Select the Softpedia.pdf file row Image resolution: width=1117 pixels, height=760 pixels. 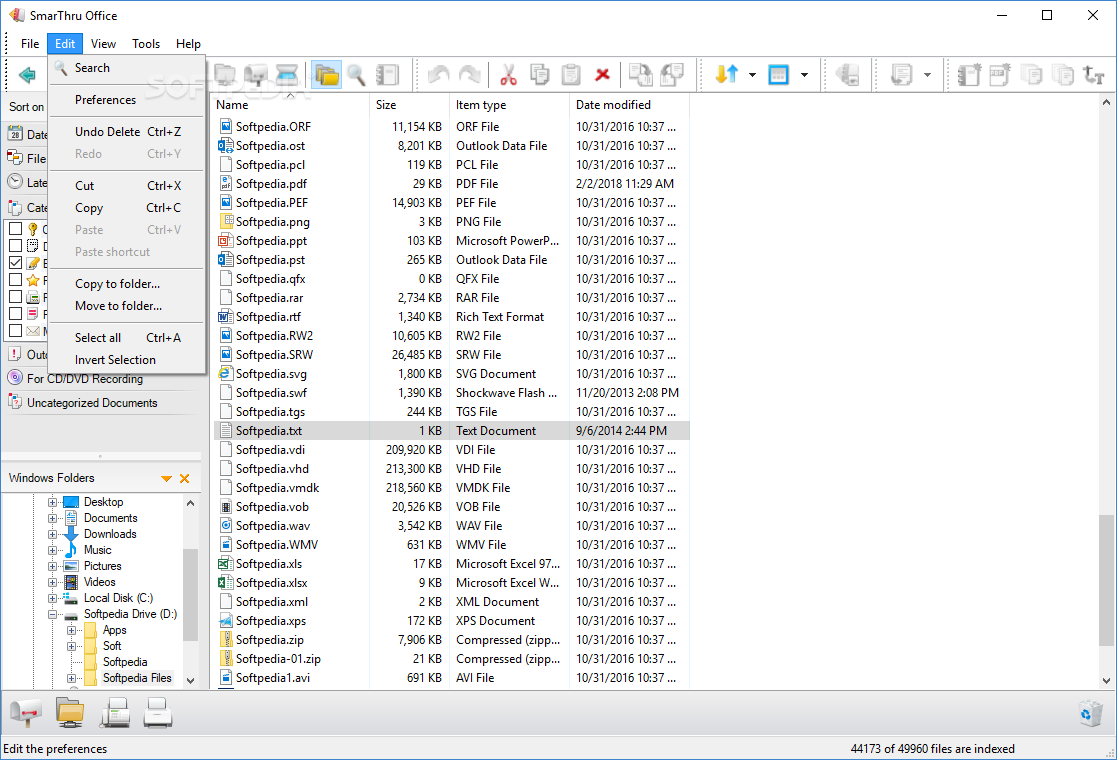(x=452, y=184)
